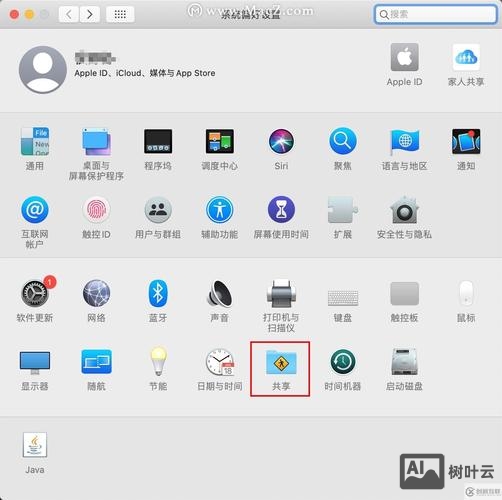Go forward with the right arrow button
The height and width of the screenshot is (500, 502).
click(90, 14)
